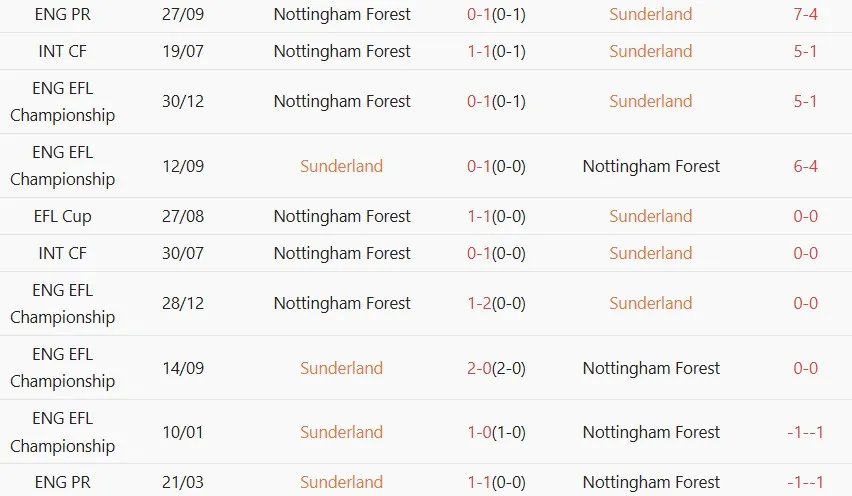Click Nottingham Forest in the 14/09 row
The height and width of the screenshot is (496, 852).
[651, 368]
